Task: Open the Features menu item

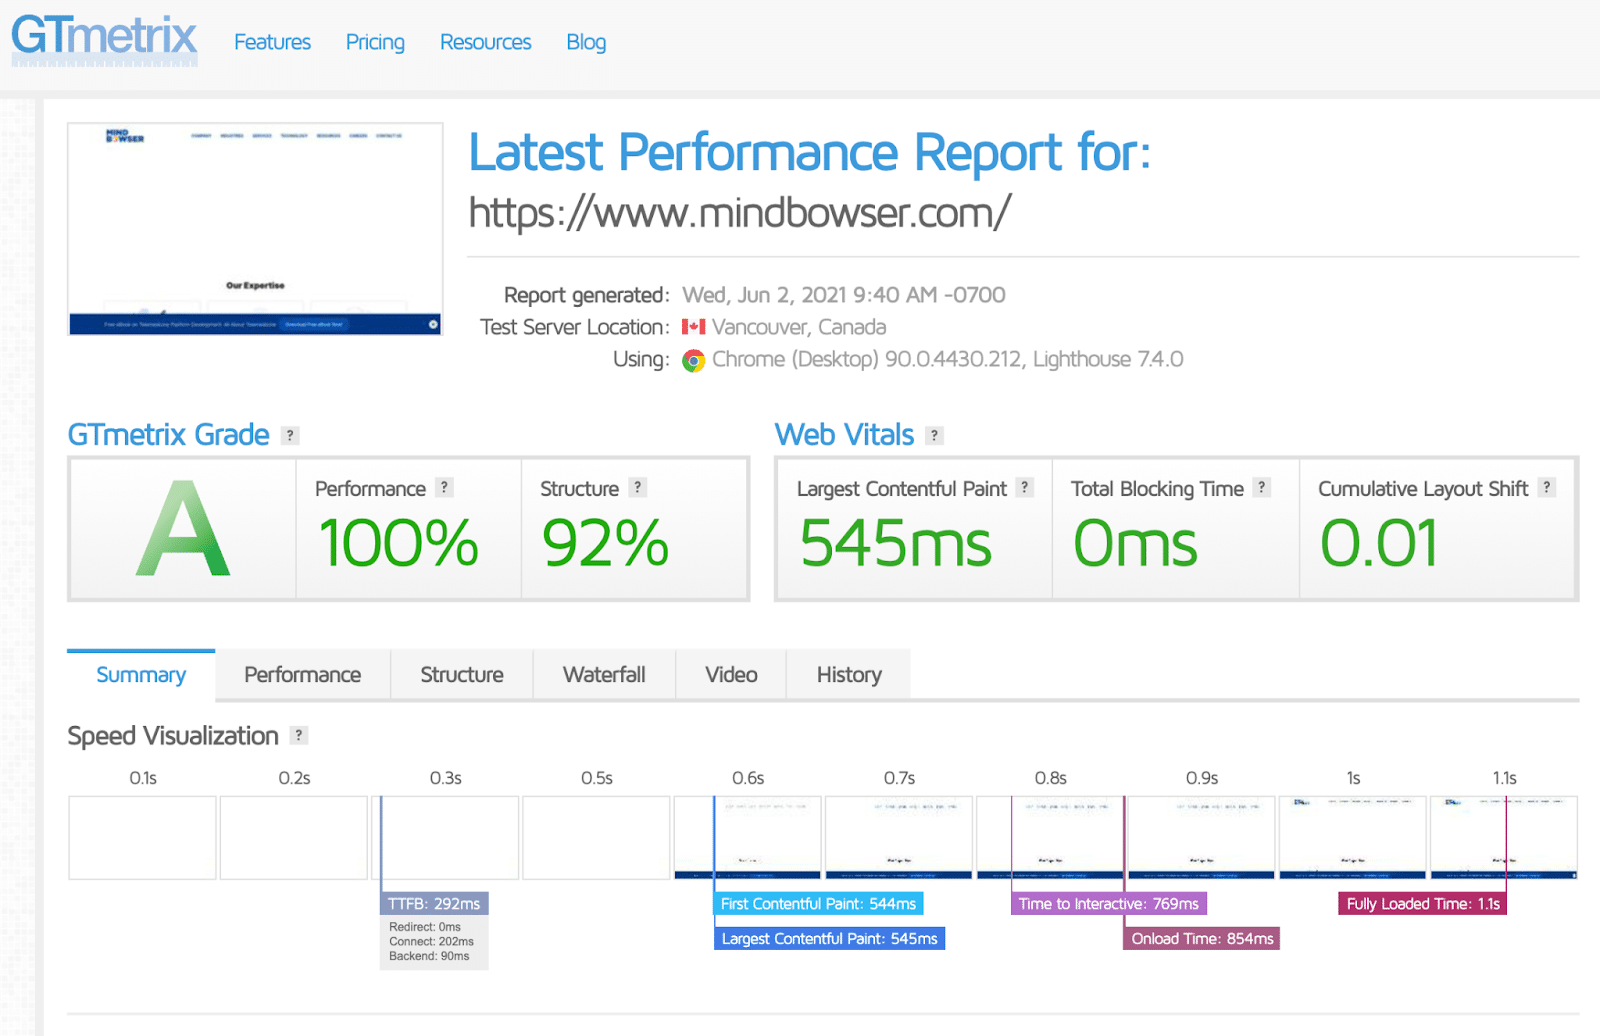Action: [x=272, y=42]
